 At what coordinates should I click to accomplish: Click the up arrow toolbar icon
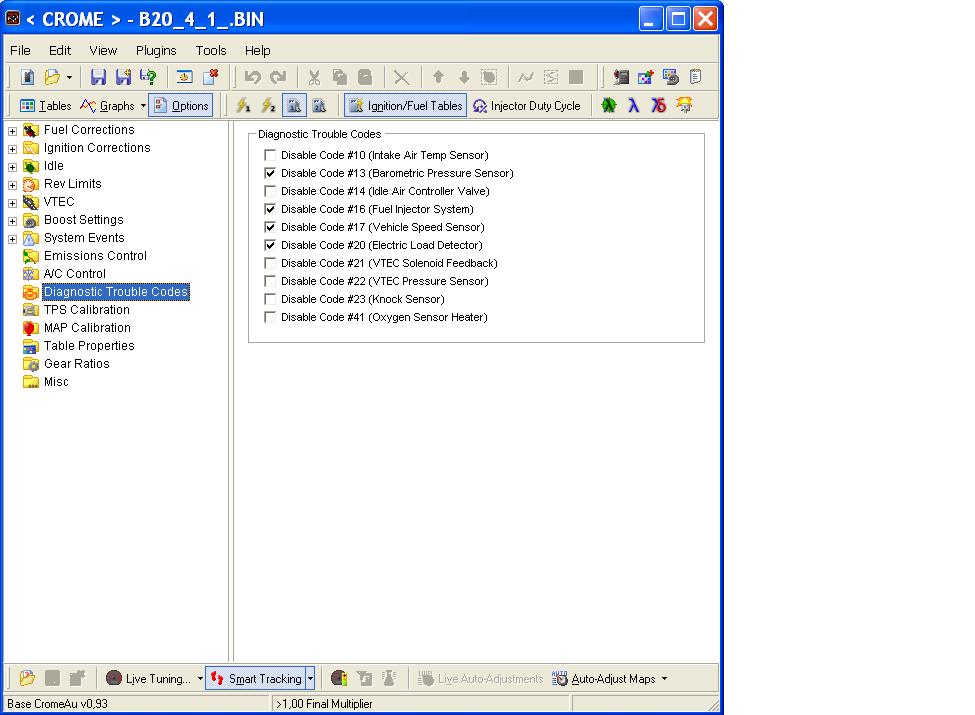point(438,77)
